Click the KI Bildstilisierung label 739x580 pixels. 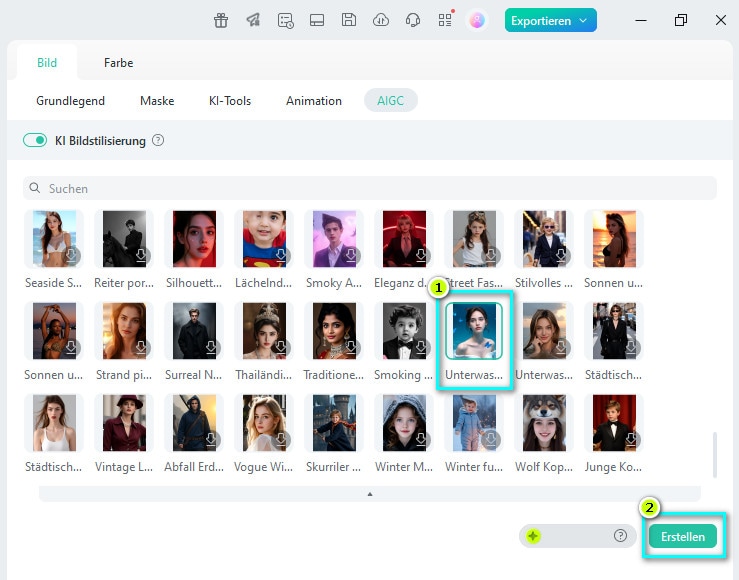(x=100, y=141)
